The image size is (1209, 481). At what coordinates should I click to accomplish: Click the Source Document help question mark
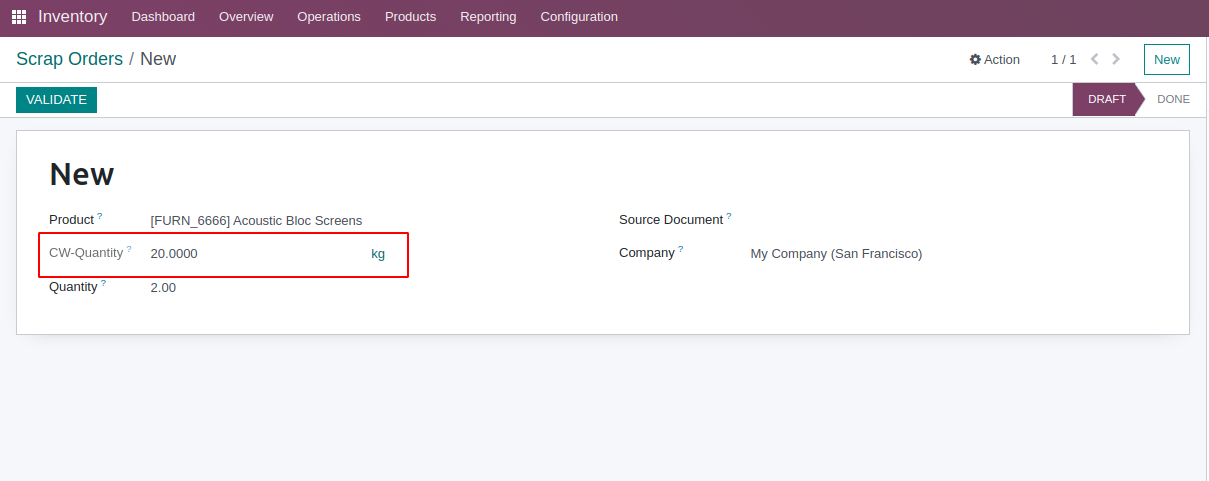[x=729, y=216]
